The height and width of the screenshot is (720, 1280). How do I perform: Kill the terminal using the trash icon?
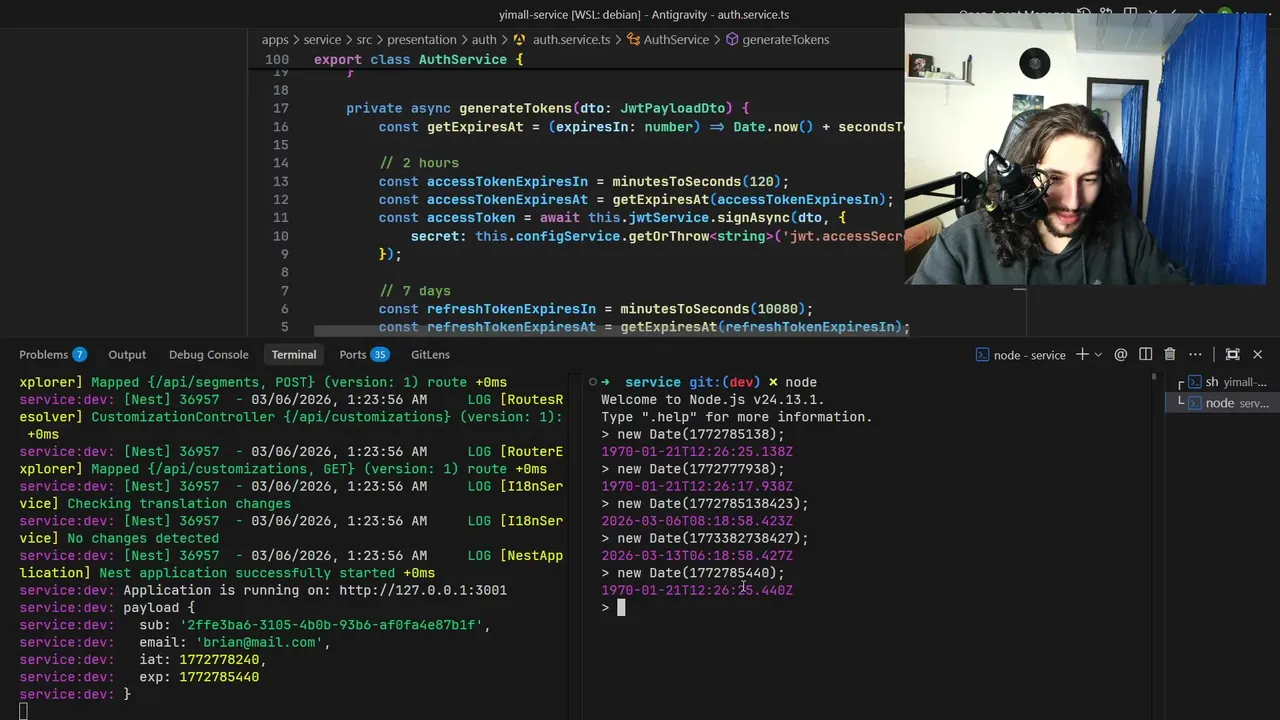pos(1170,354)
